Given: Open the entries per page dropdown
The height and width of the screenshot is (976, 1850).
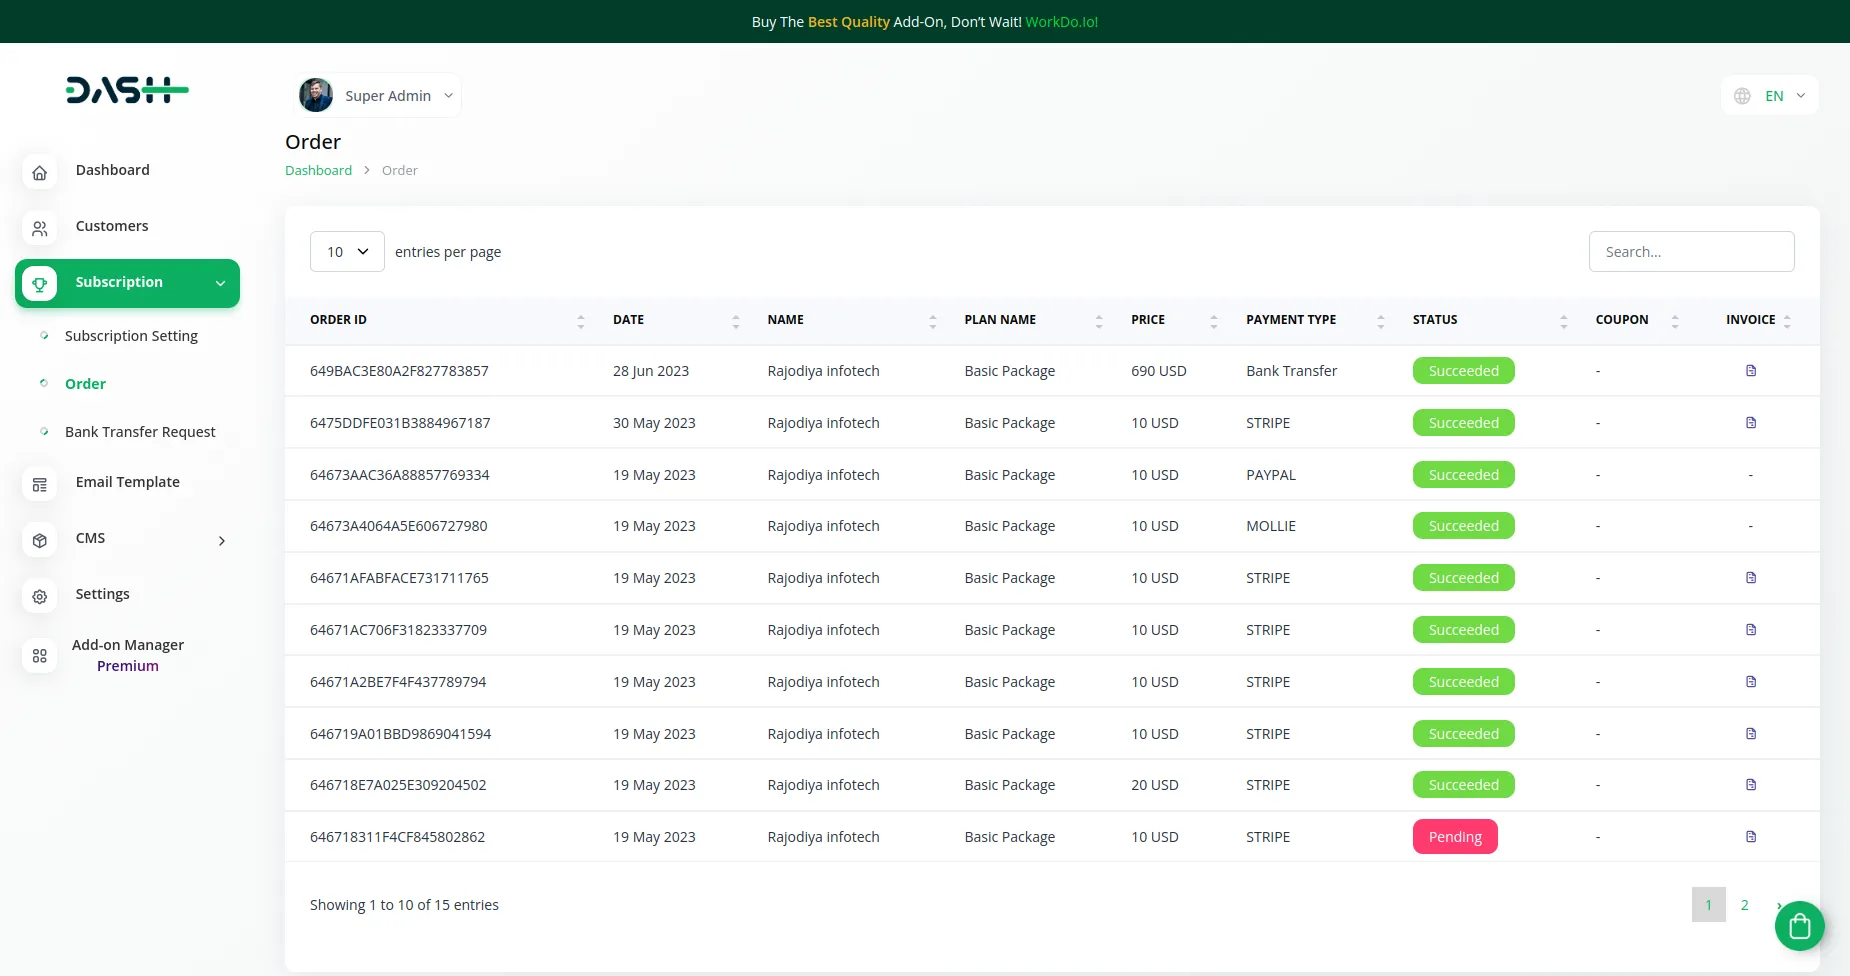Looking at the screenshot, I should [347, 252].
